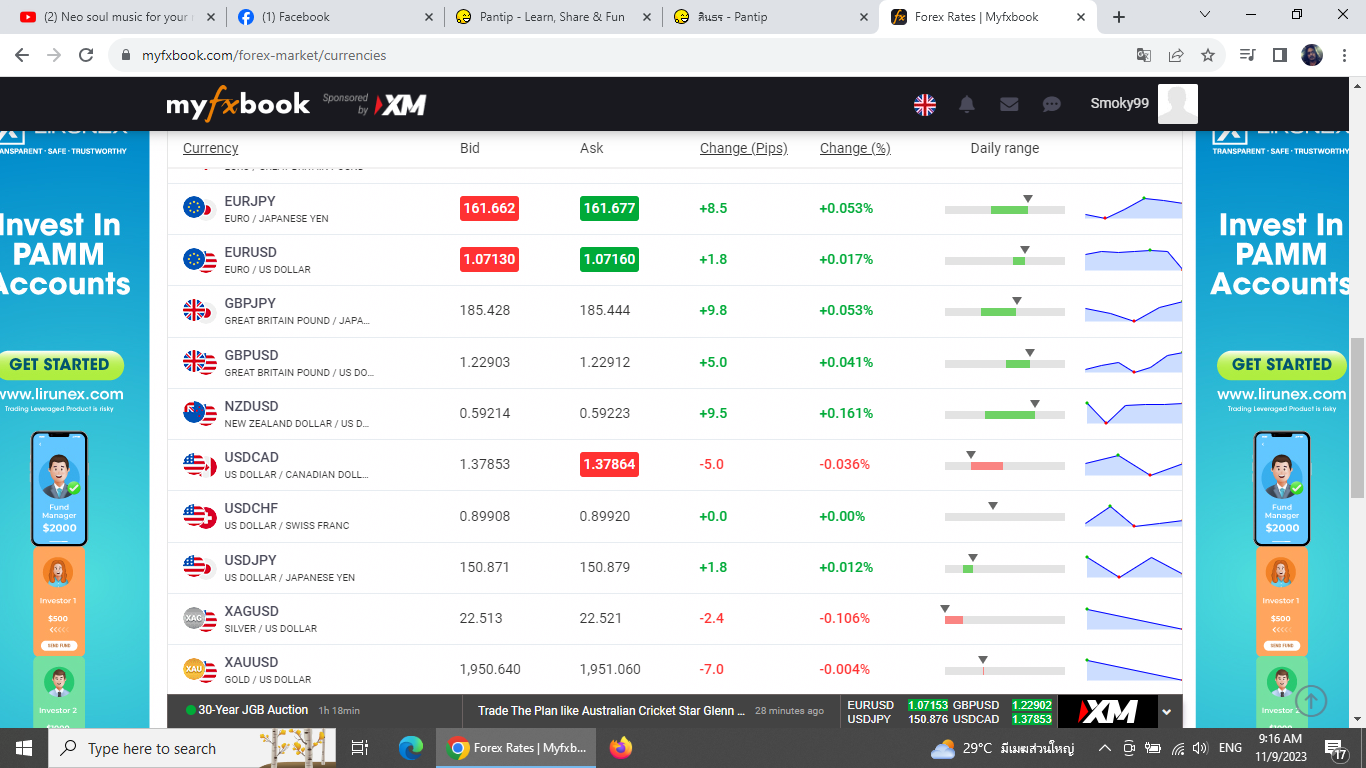Click the XM sponsor logo in the header
The width and height of the screenshot is (1366, 768).
[x=400, y=104]
